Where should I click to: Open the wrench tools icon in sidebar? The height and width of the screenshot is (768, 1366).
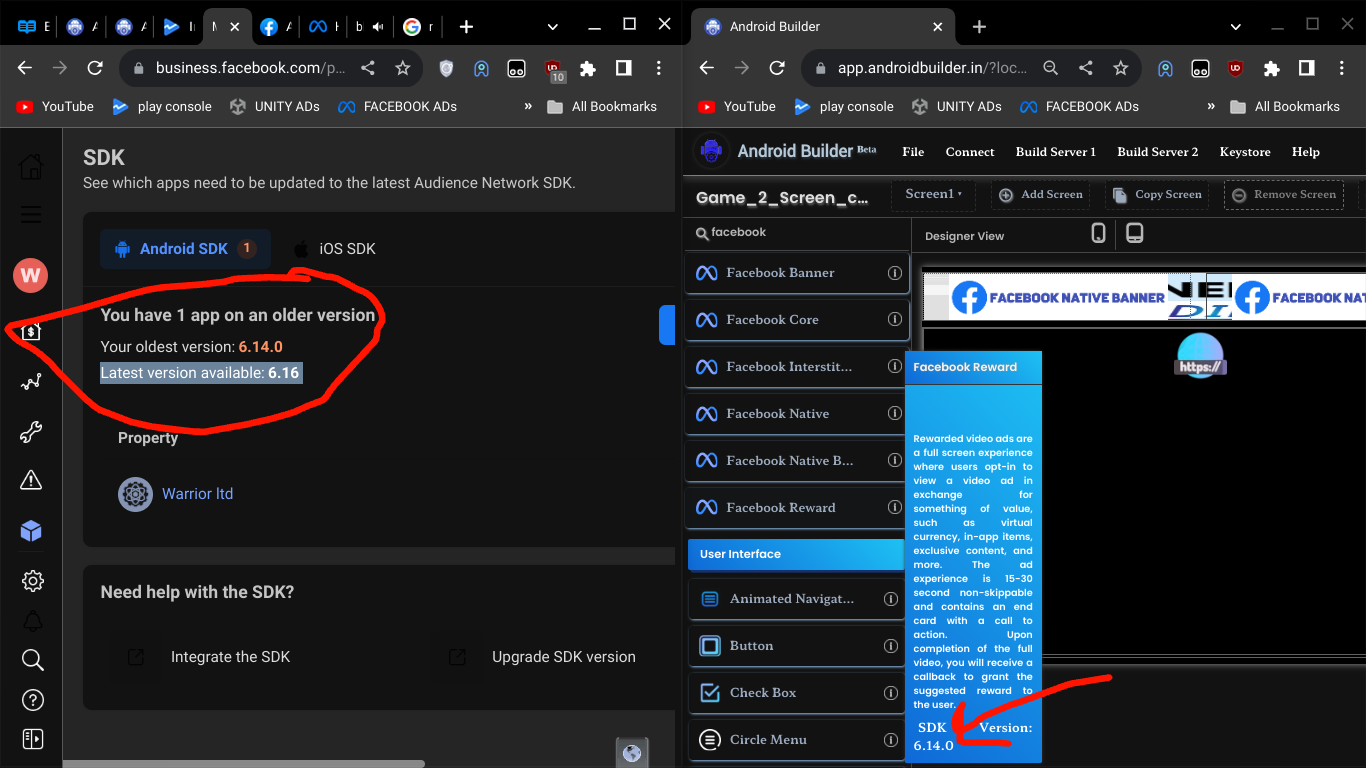click(x=31, y=432)
